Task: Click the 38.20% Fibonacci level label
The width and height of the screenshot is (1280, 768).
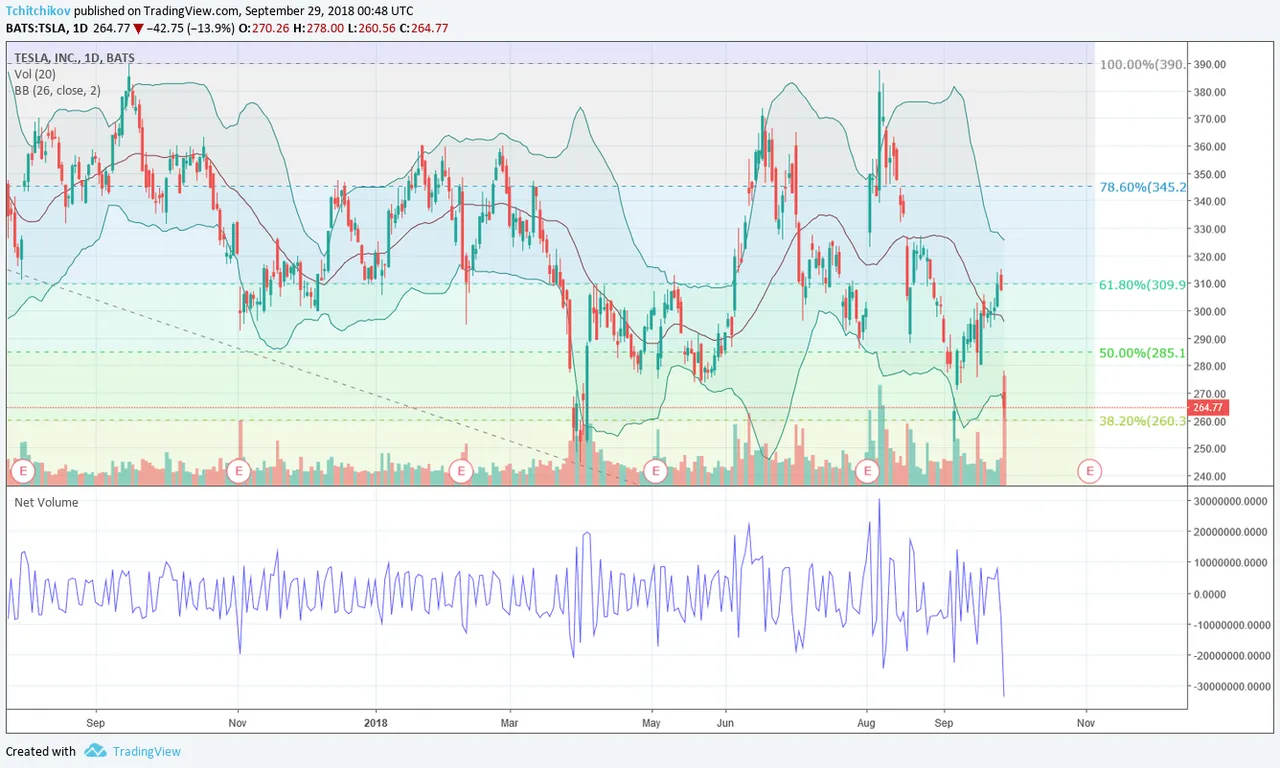Action: pos(1143,421)
